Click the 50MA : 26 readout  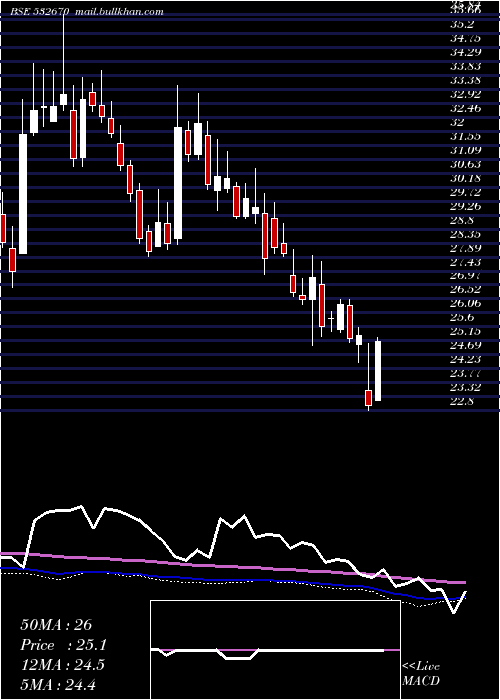pyautogui.click(x=56, y=625)
